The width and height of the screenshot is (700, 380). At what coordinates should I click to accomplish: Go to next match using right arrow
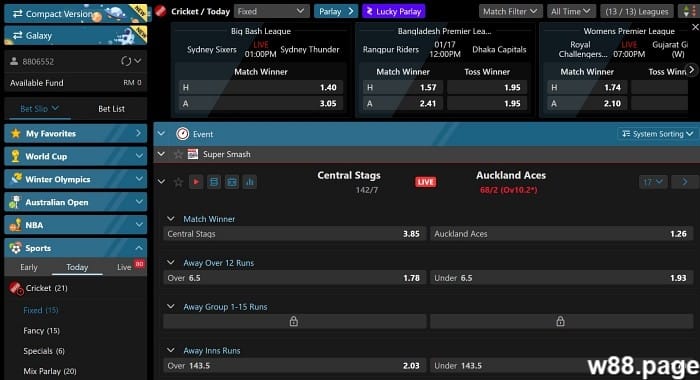tap(685, 182)
